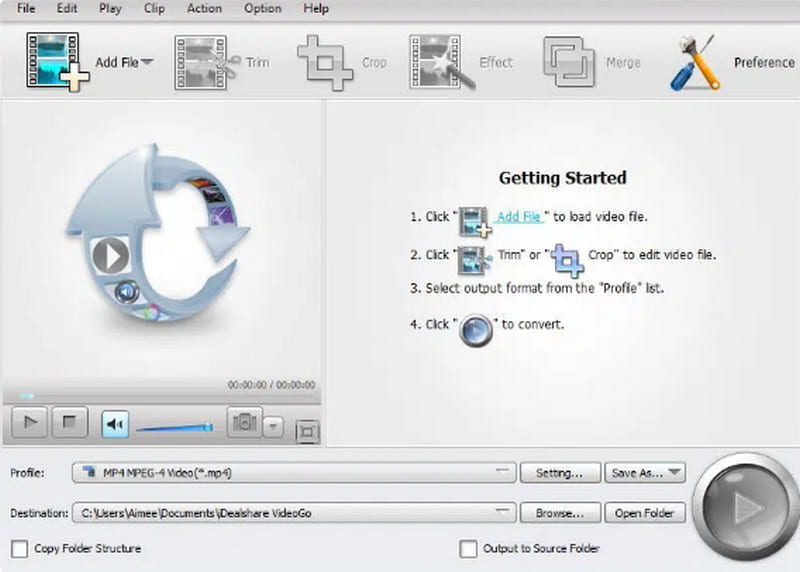Open the Clip menu
800x572 pixels.
coord(154,9)
